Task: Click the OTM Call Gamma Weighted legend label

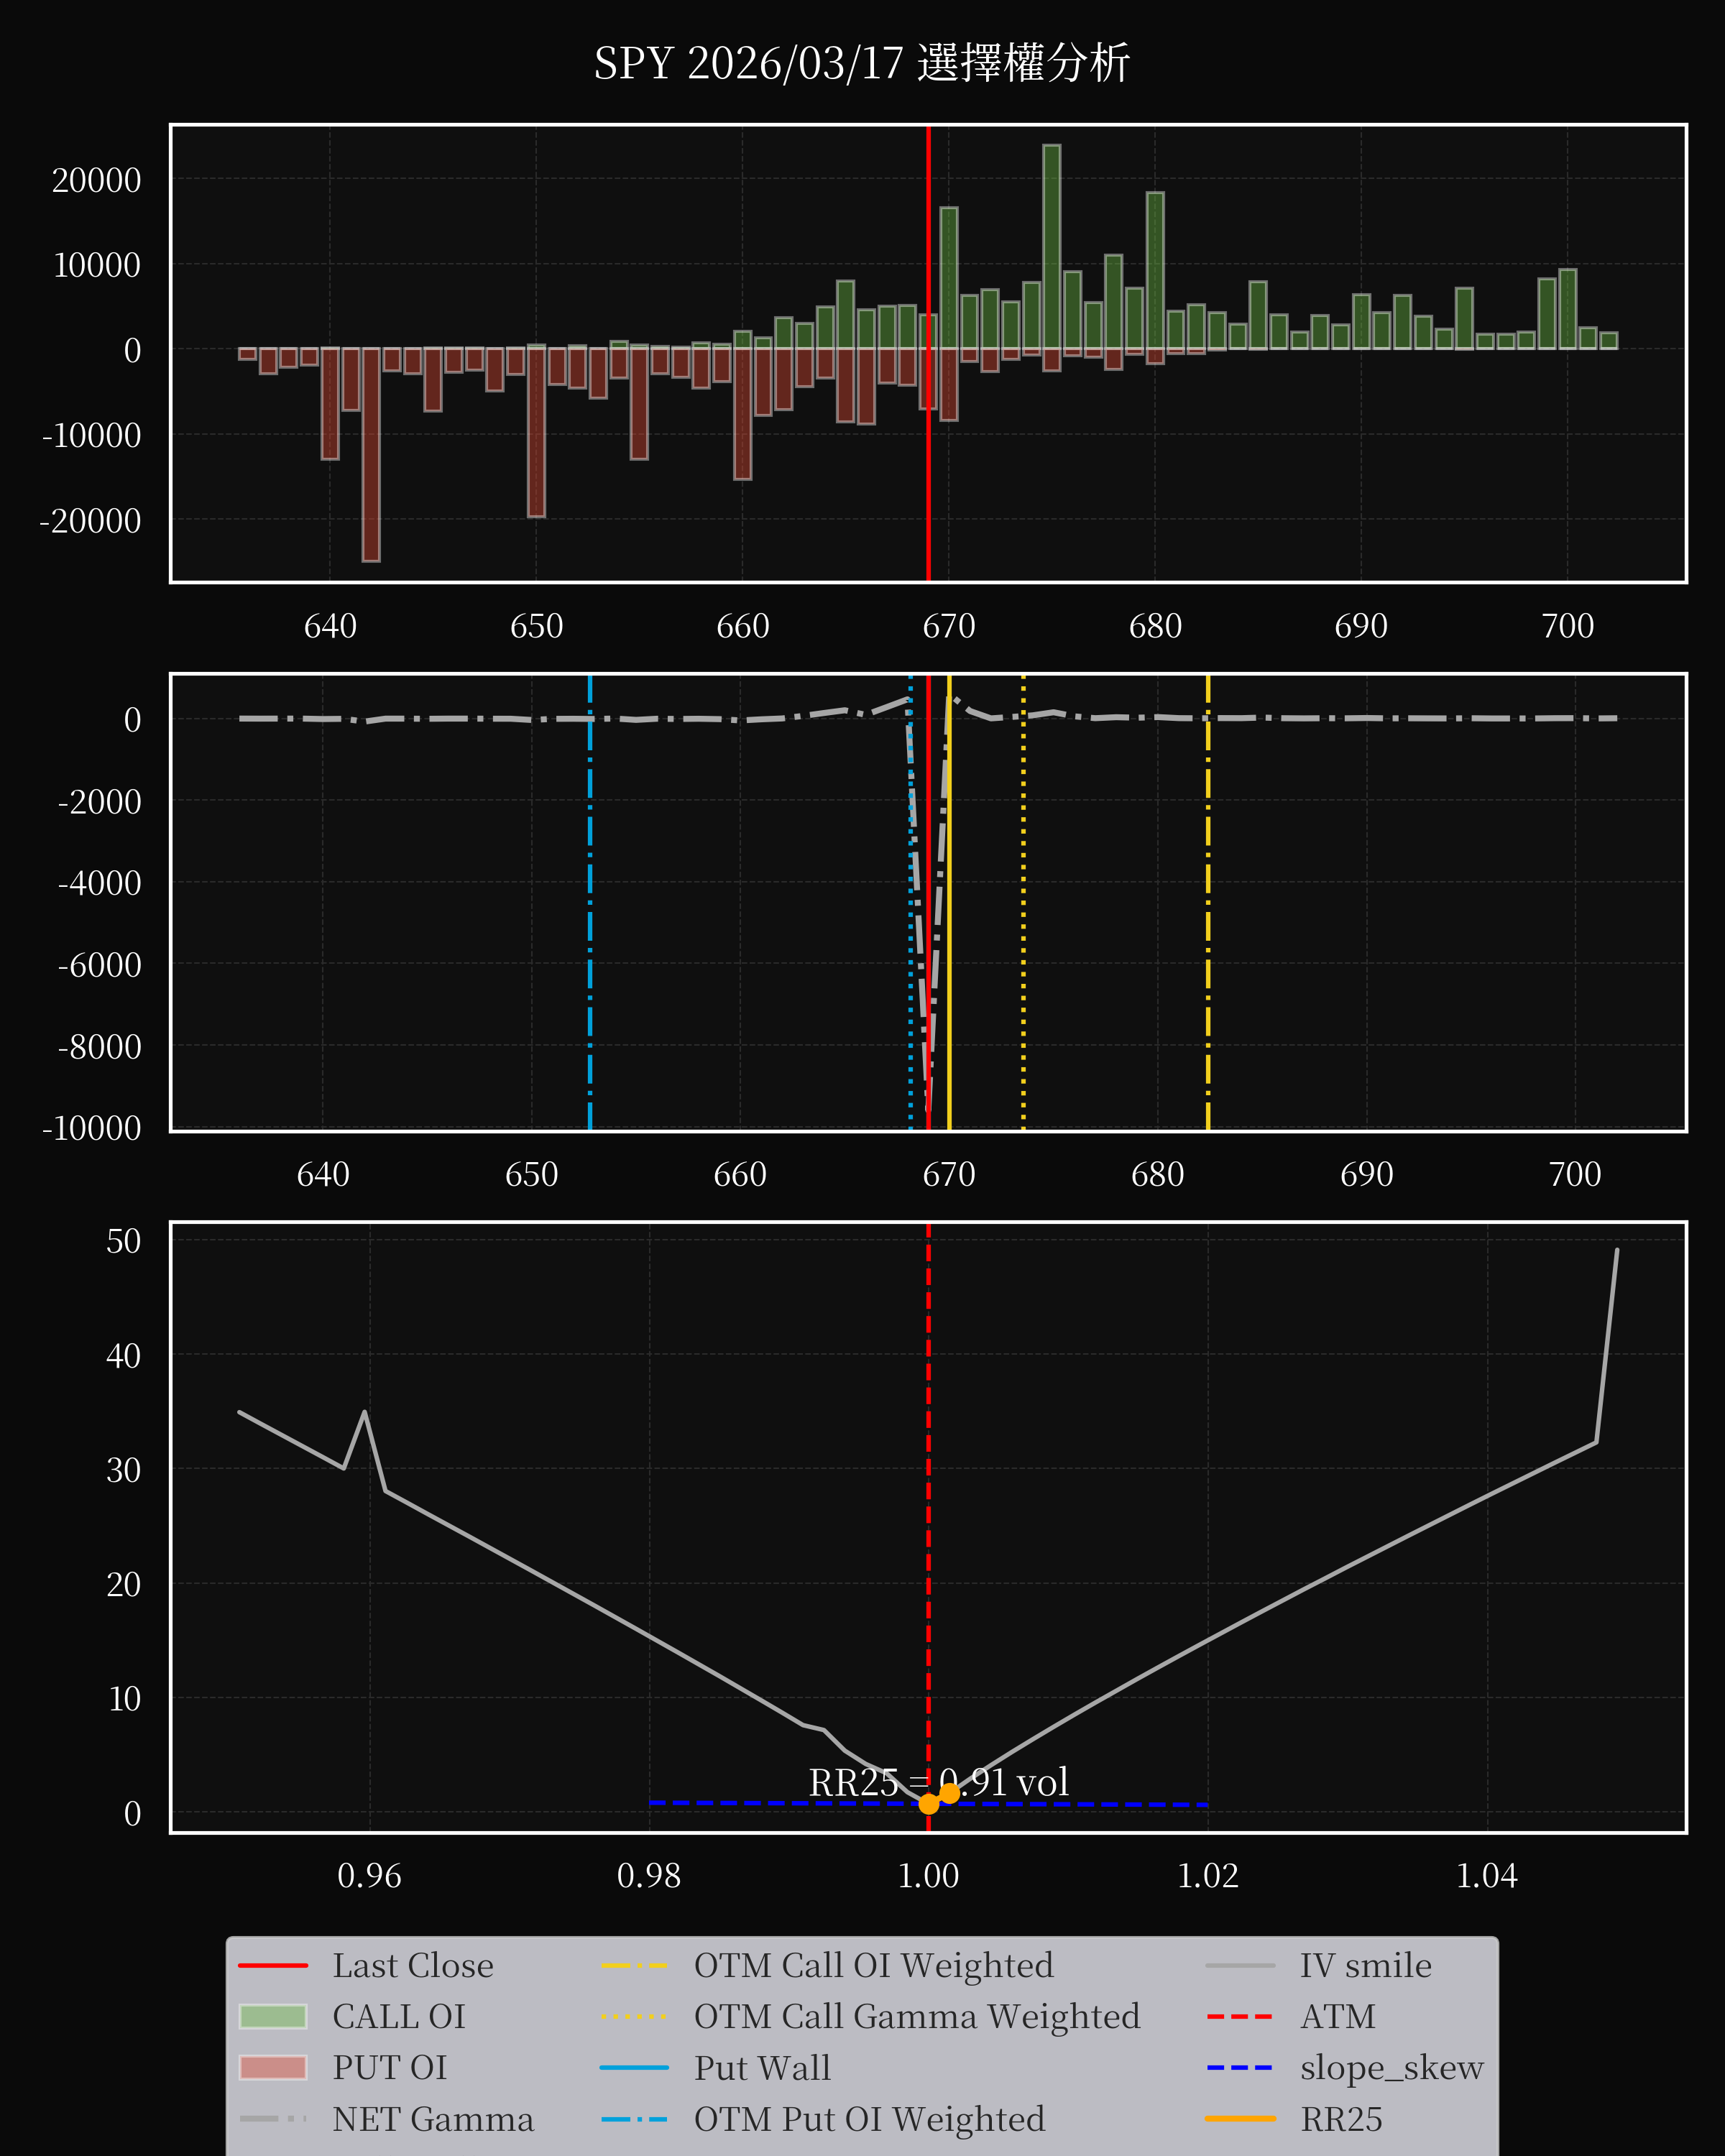Action: 917,2016
